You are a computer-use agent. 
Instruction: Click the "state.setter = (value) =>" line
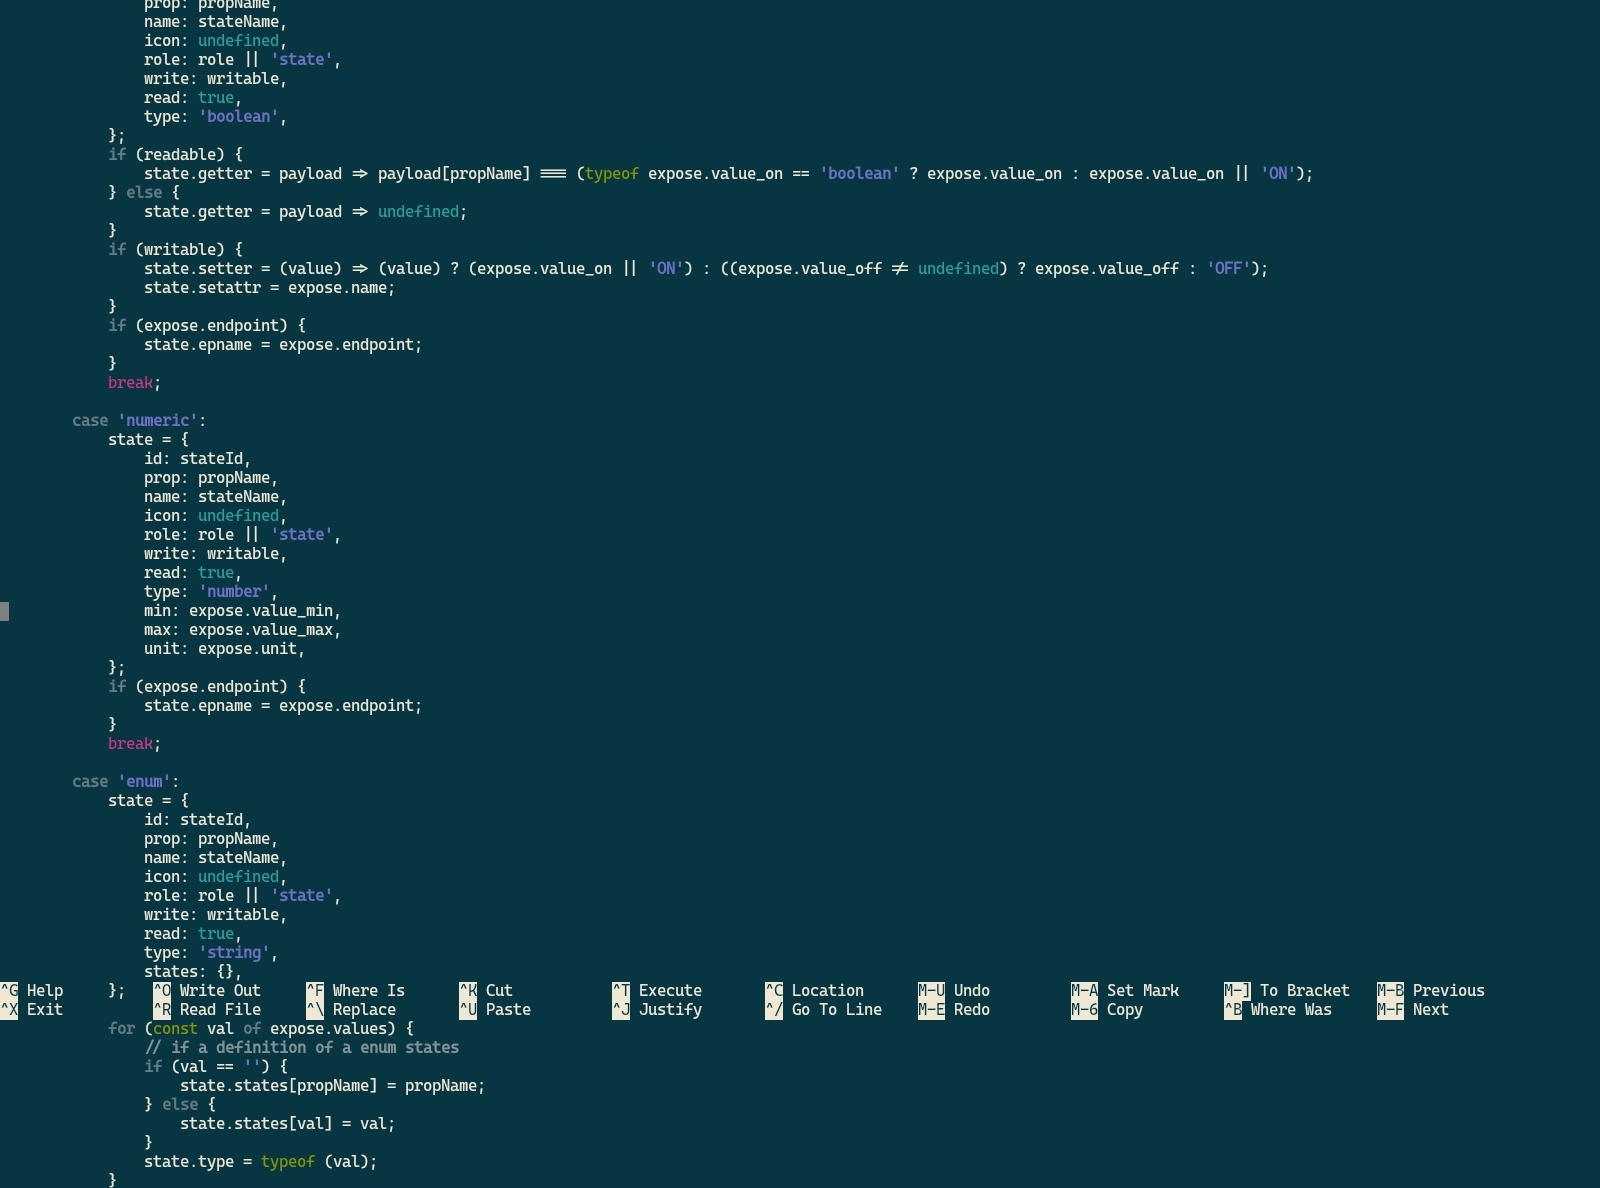(706, 269)
